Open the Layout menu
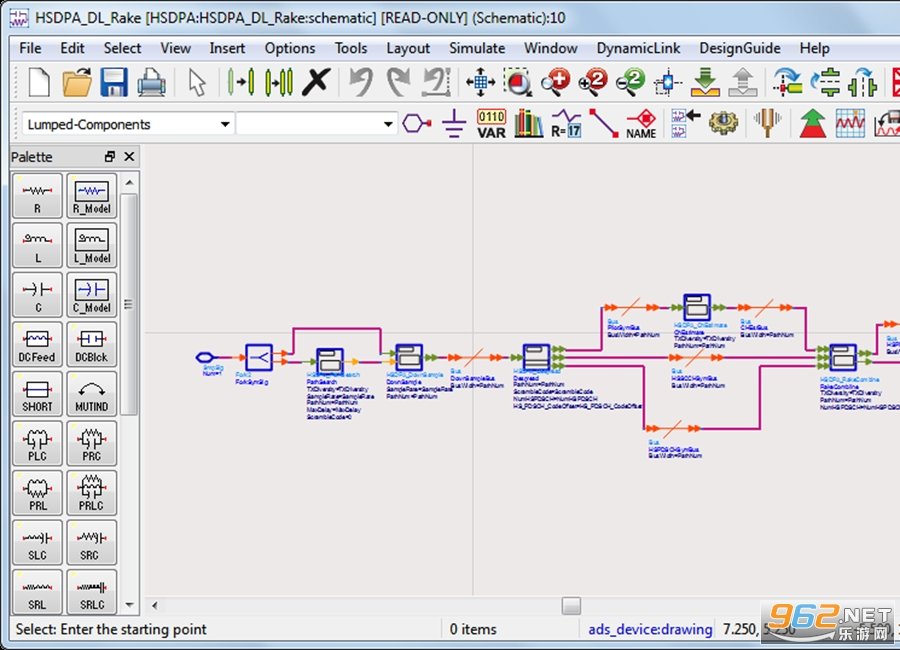 click(x=408, y=48)
